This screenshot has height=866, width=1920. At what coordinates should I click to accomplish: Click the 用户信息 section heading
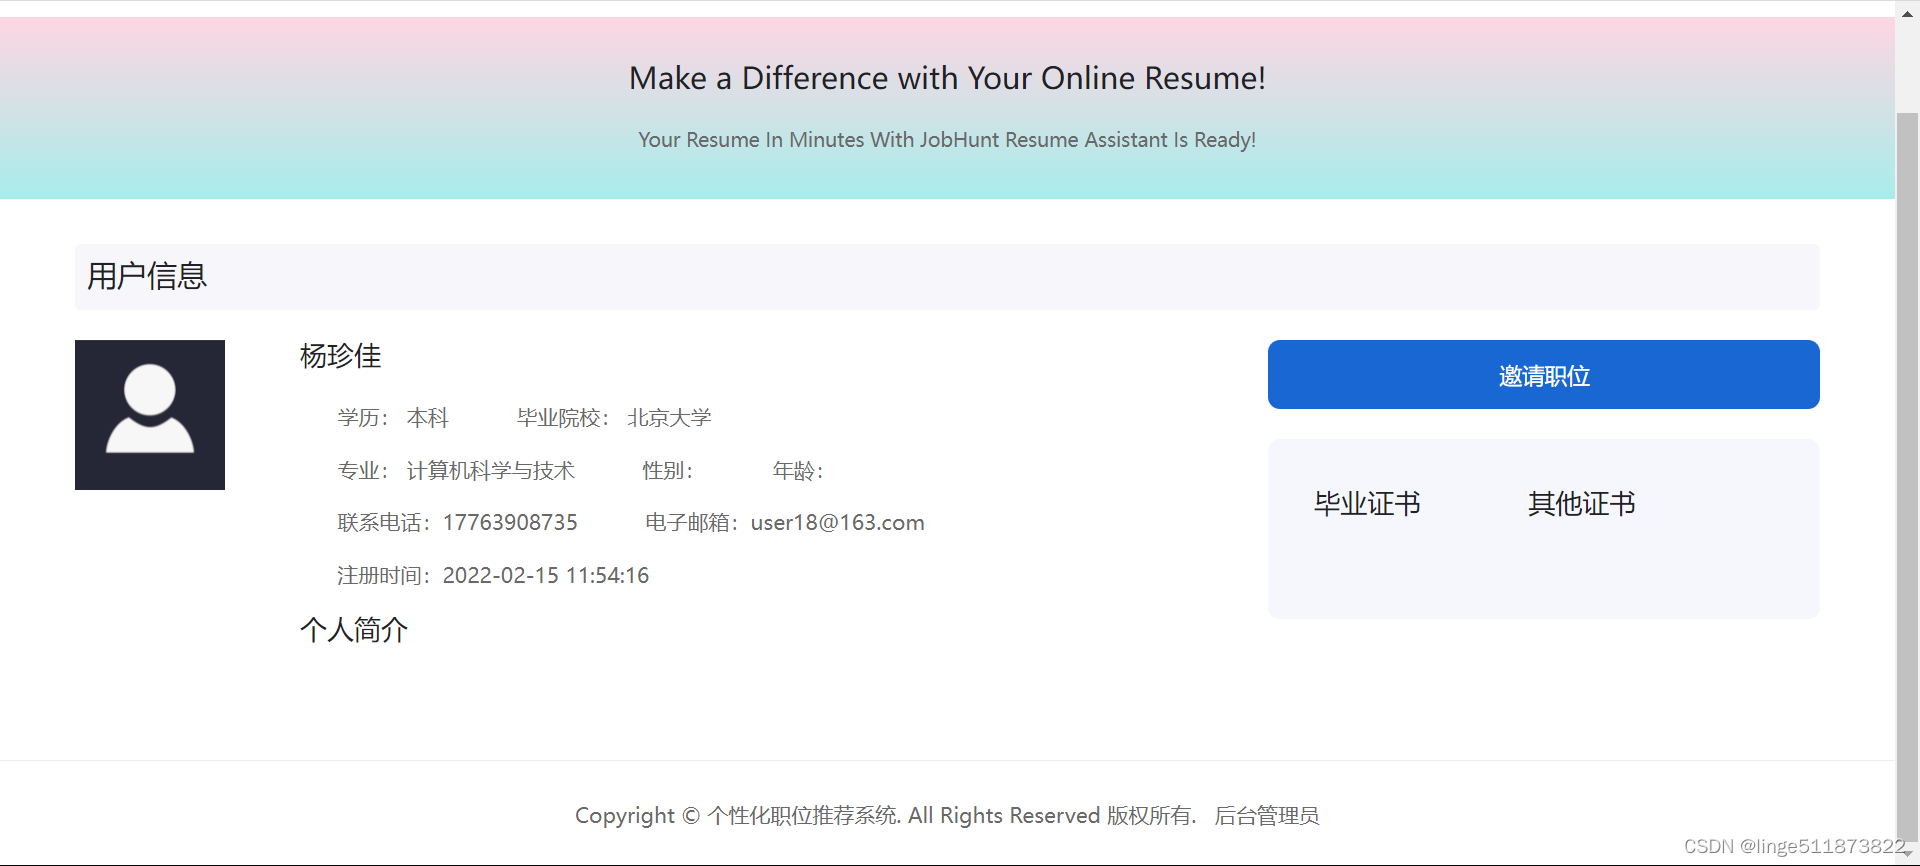tap(147, 276)
